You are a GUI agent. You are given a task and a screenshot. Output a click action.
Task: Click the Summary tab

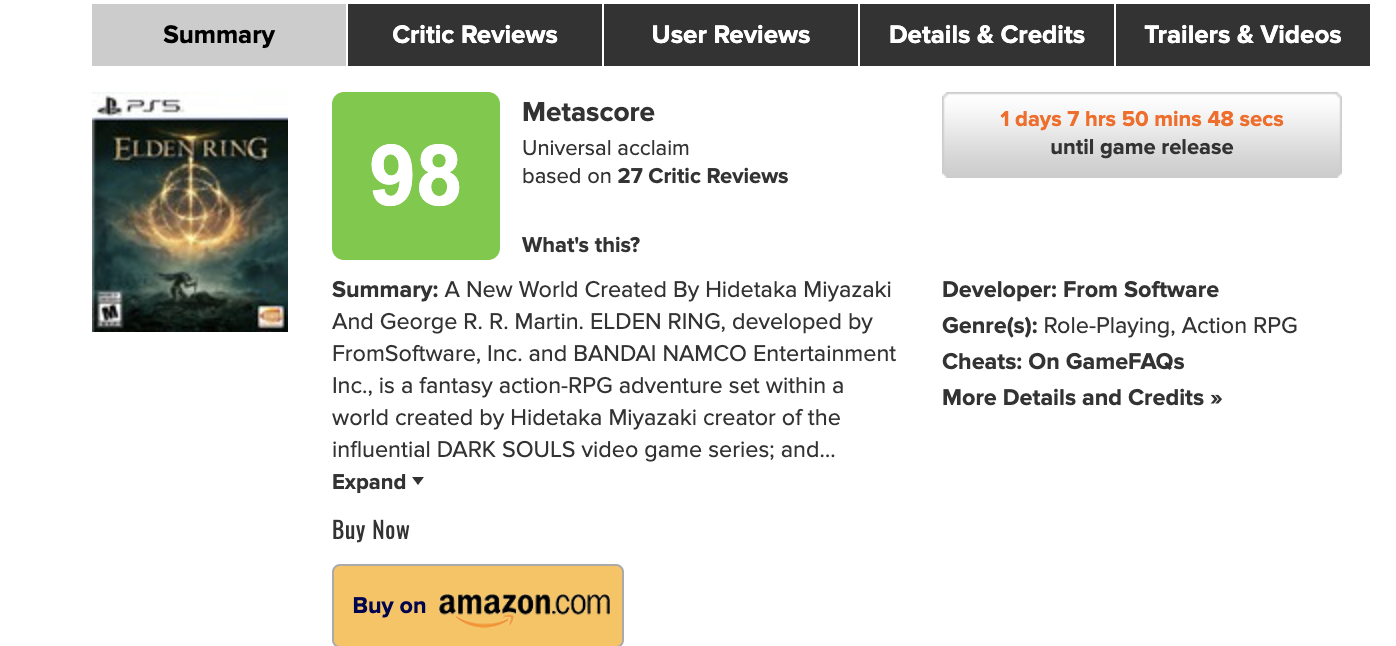[219, 35]
